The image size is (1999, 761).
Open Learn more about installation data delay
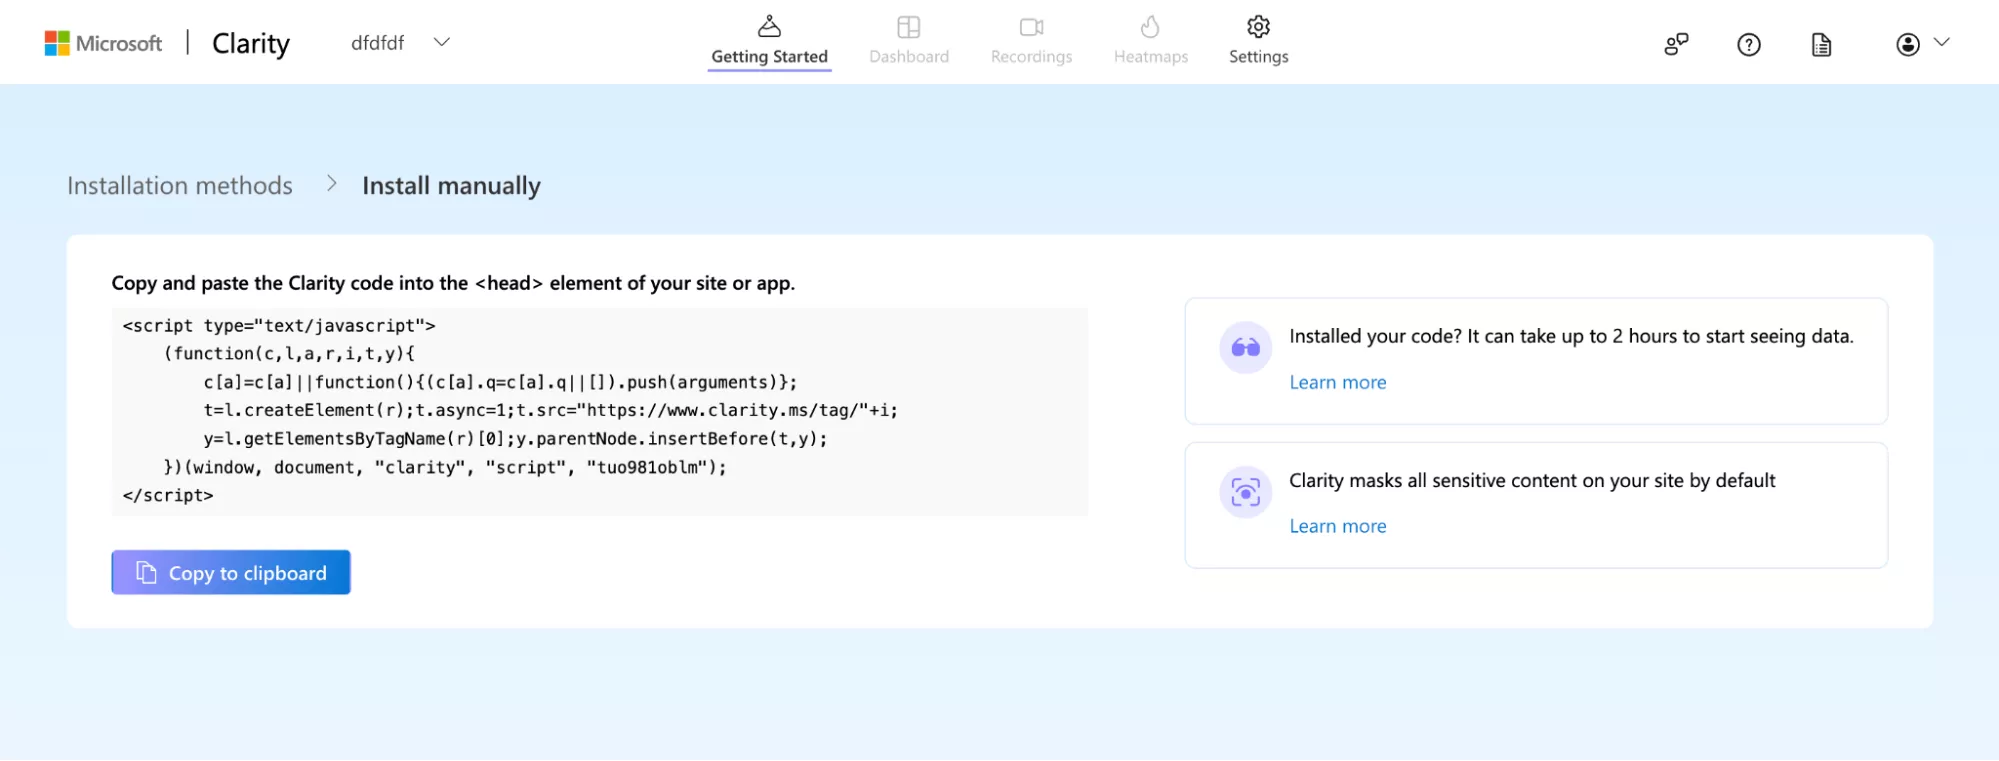pos(1337,382)
